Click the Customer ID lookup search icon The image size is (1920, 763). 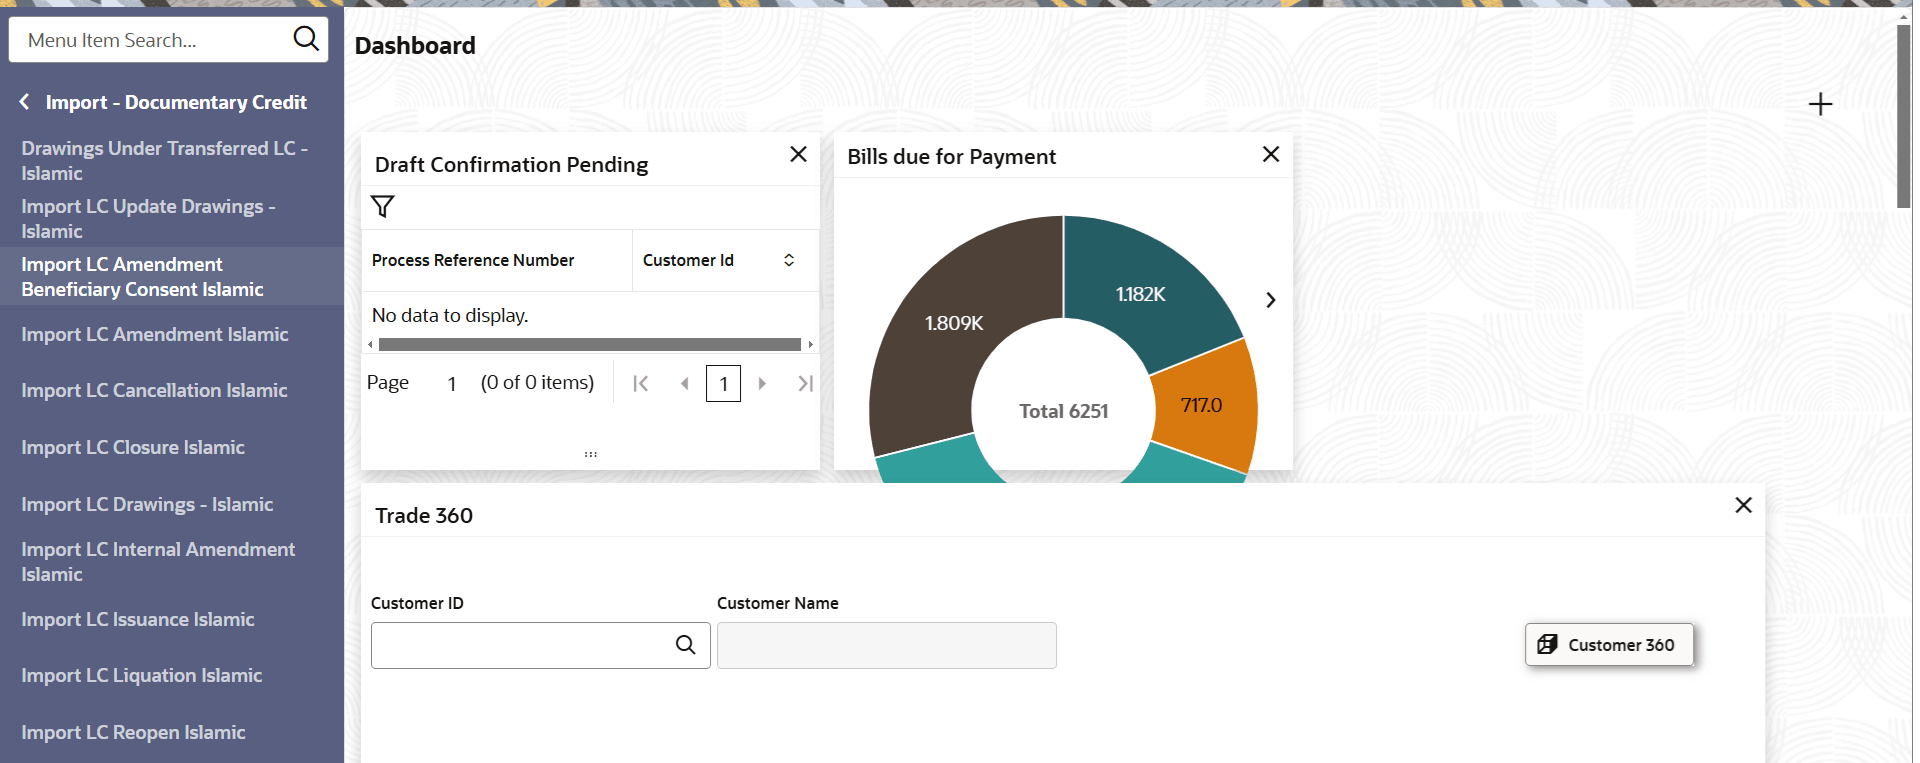685,645
